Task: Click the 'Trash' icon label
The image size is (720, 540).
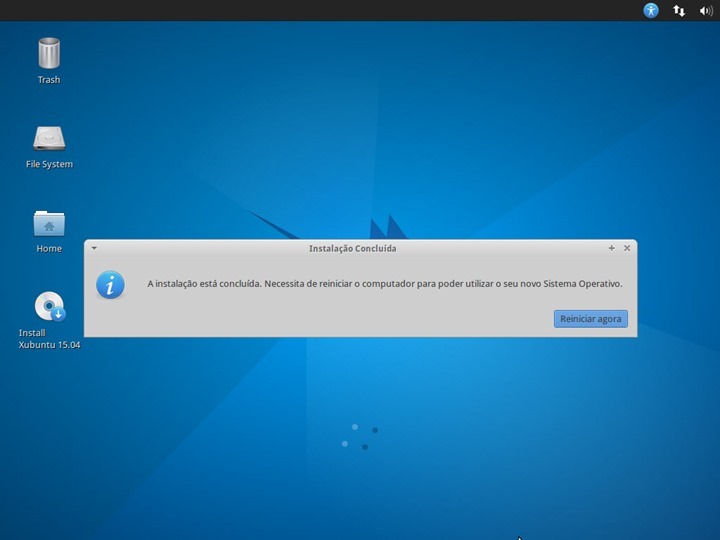Action: [49, 80]
